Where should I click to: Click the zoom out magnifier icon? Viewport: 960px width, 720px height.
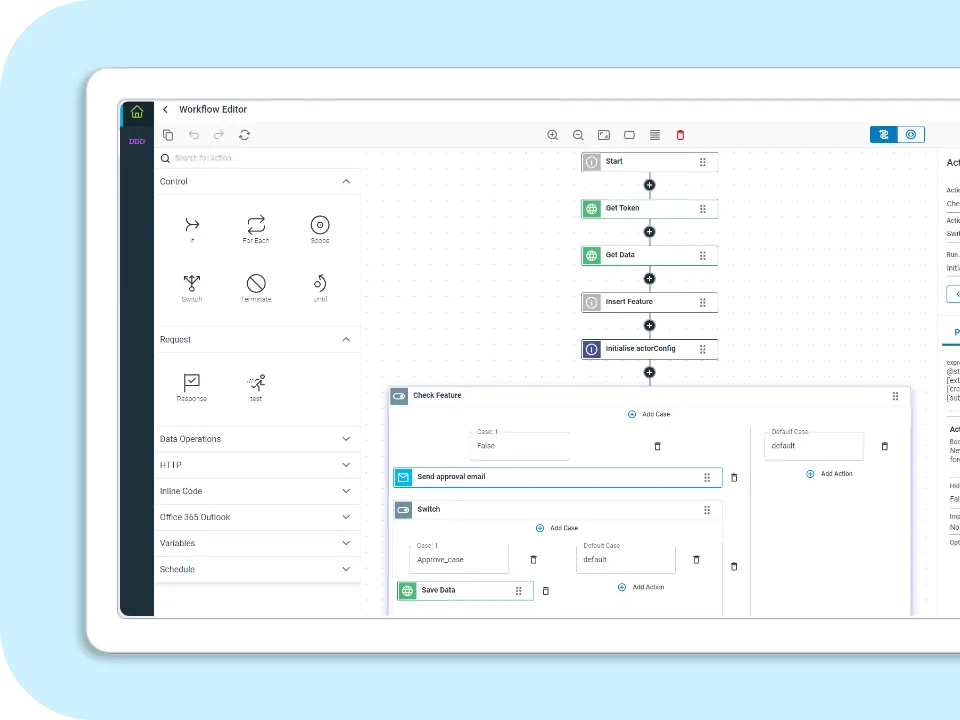pos(578,135)
